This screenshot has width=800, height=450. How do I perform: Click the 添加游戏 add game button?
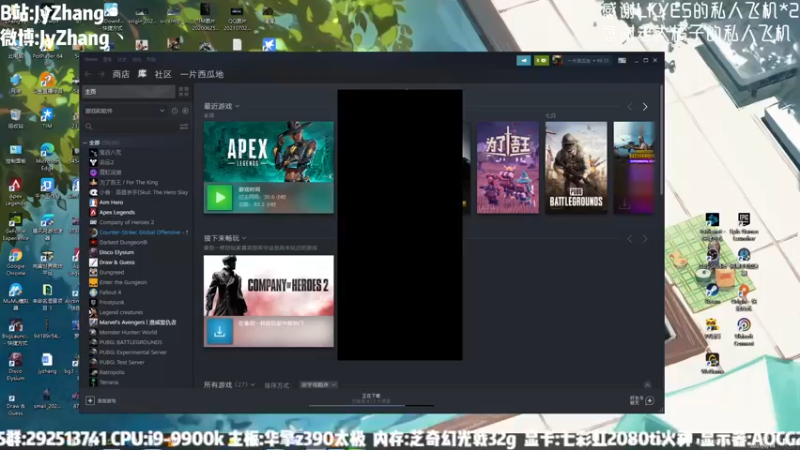pos(102,401)
